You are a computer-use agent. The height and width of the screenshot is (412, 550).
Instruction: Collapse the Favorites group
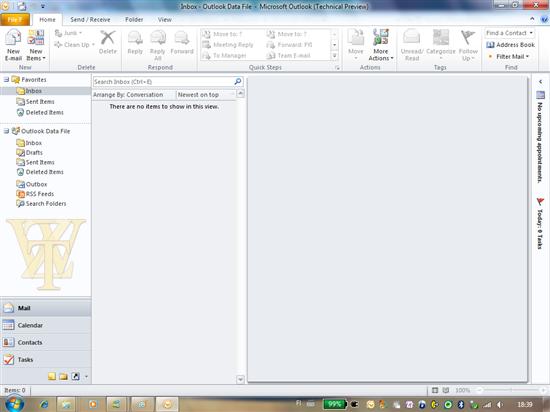tap(6, 80)
